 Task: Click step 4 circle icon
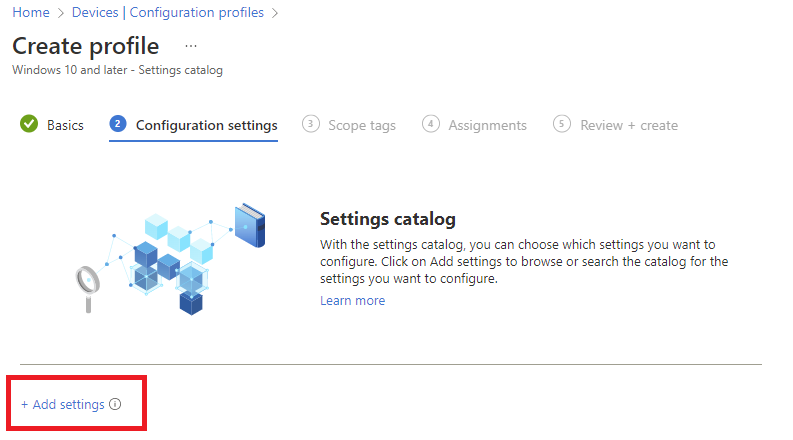tap(430, 124)
